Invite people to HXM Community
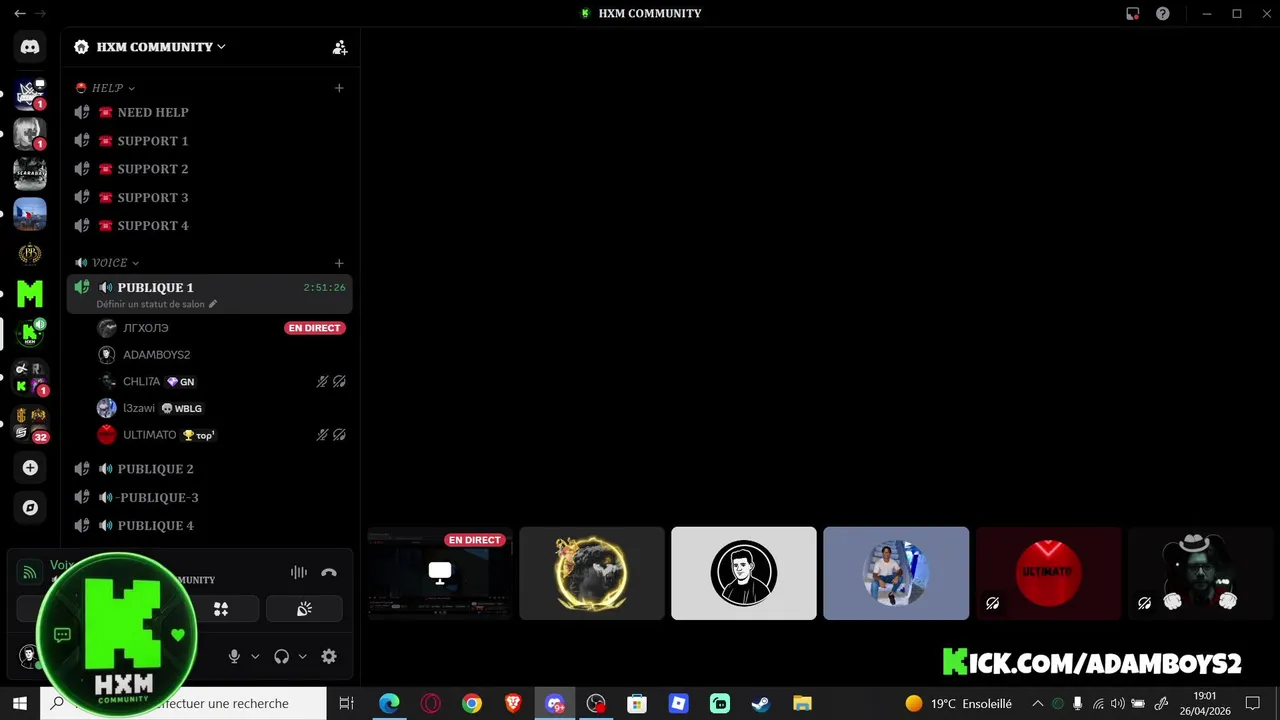The width and height of the screenshot is (1280, 720). click(340, 47)
